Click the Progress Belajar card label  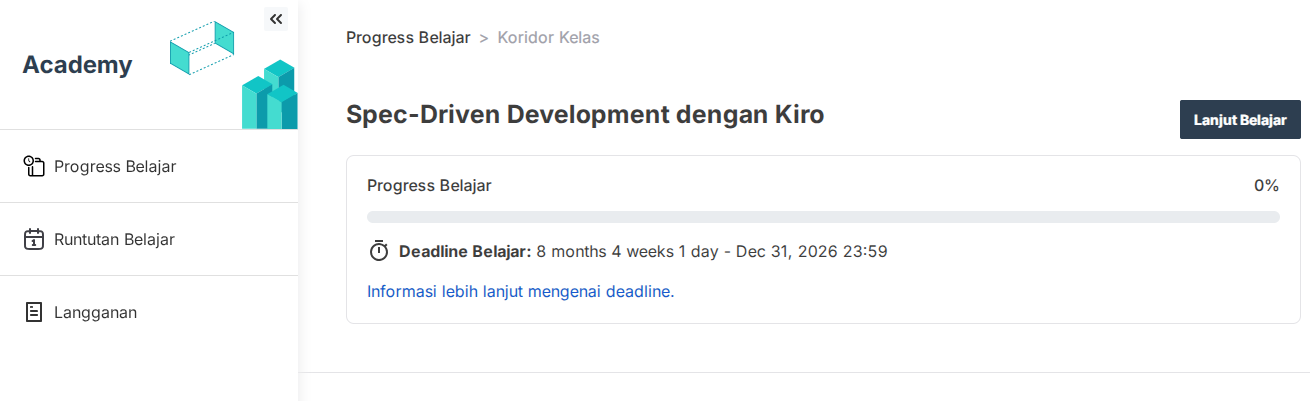point(429,185)
